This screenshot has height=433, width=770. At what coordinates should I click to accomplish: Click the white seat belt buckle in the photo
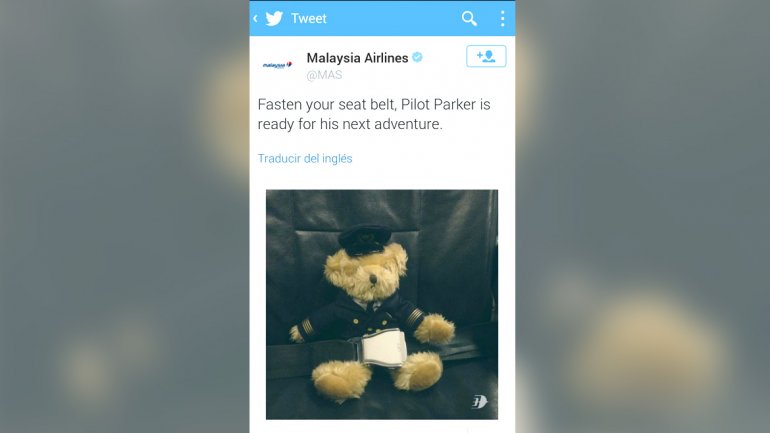tap(384, 349)
